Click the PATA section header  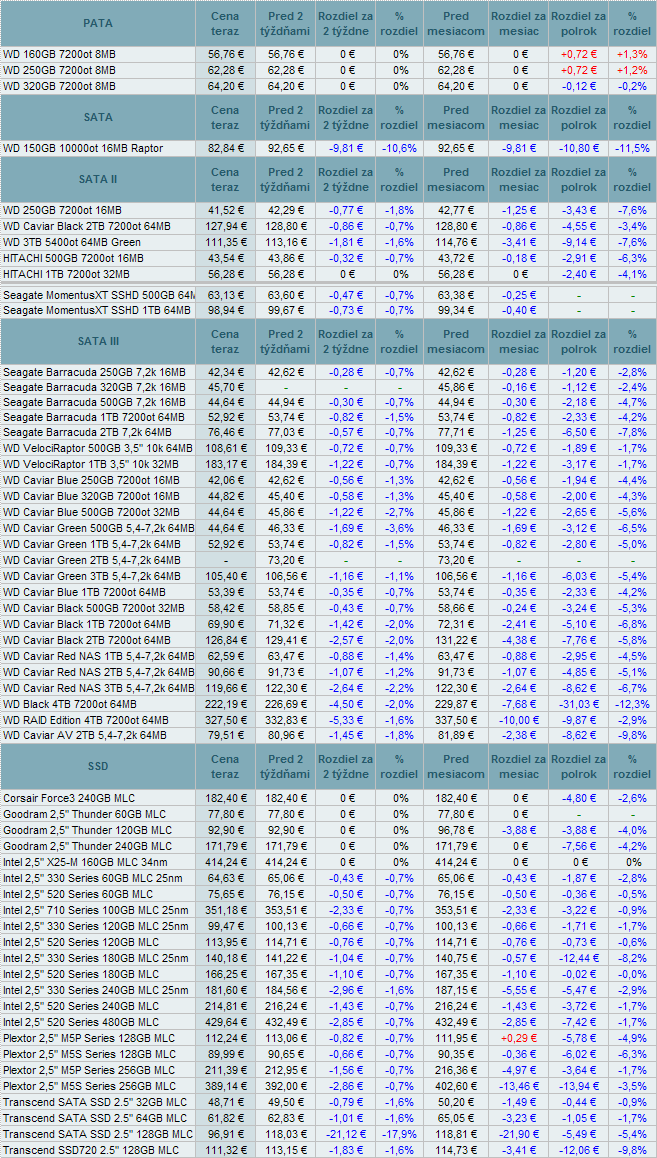pos(98,23)
